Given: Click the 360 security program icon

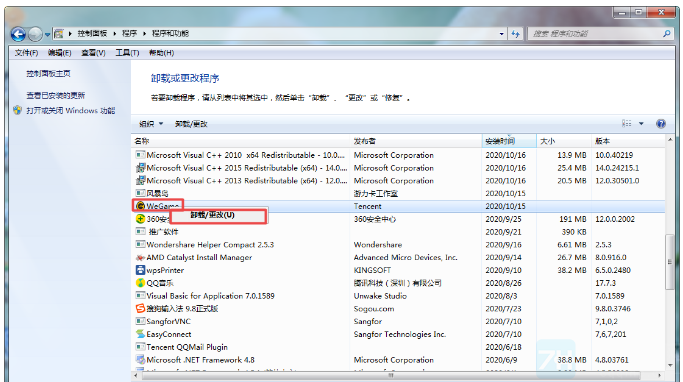Looking at the screenshot, I should pos(140,219).
